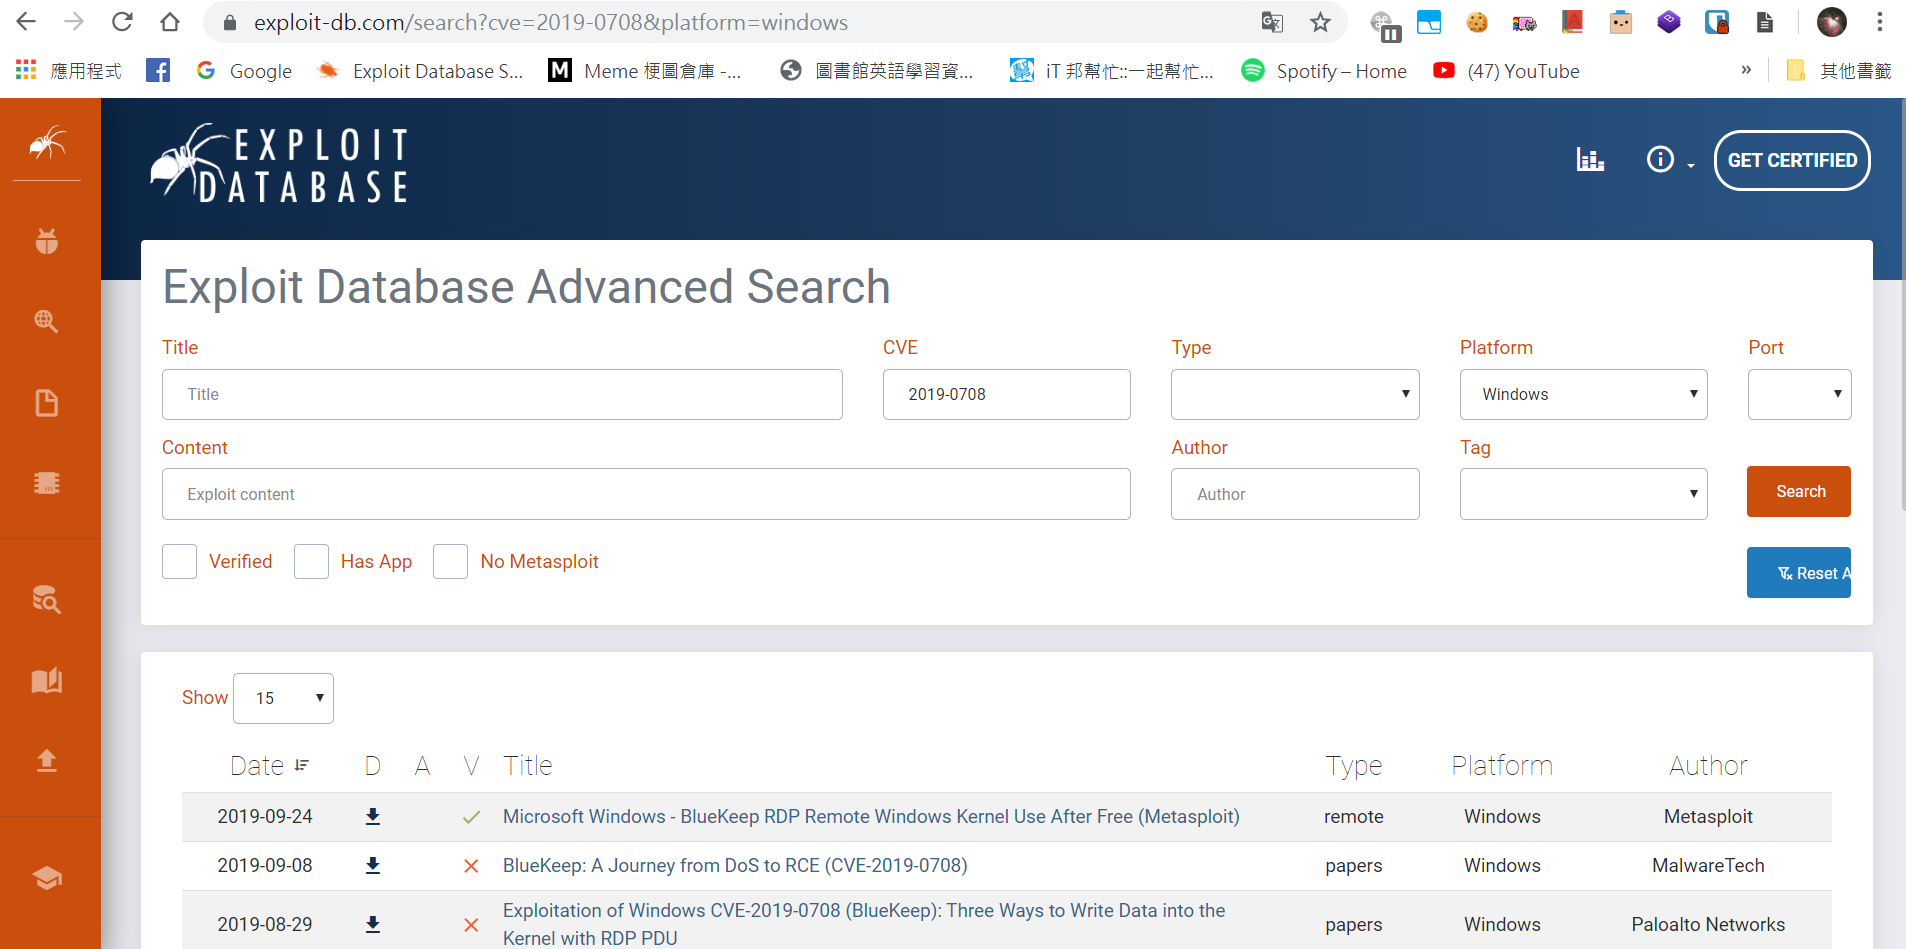Open the Platform dropdown showing Windows

(x=1583, y=394)
